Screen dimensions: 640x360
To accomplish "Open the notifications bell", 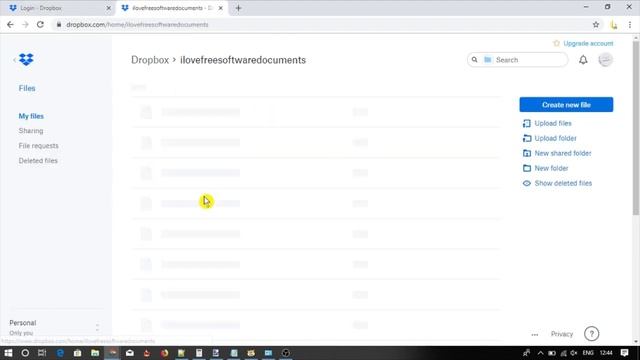I will (x=583, y=60).
